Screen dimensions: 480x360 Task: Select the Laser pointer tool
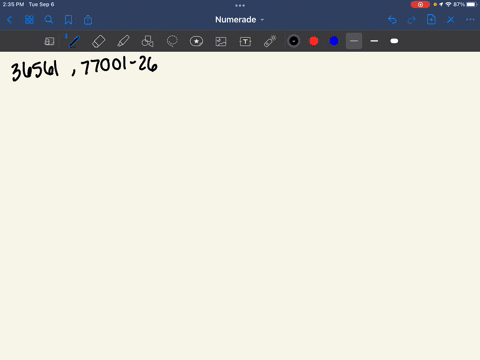pos(270,41)
